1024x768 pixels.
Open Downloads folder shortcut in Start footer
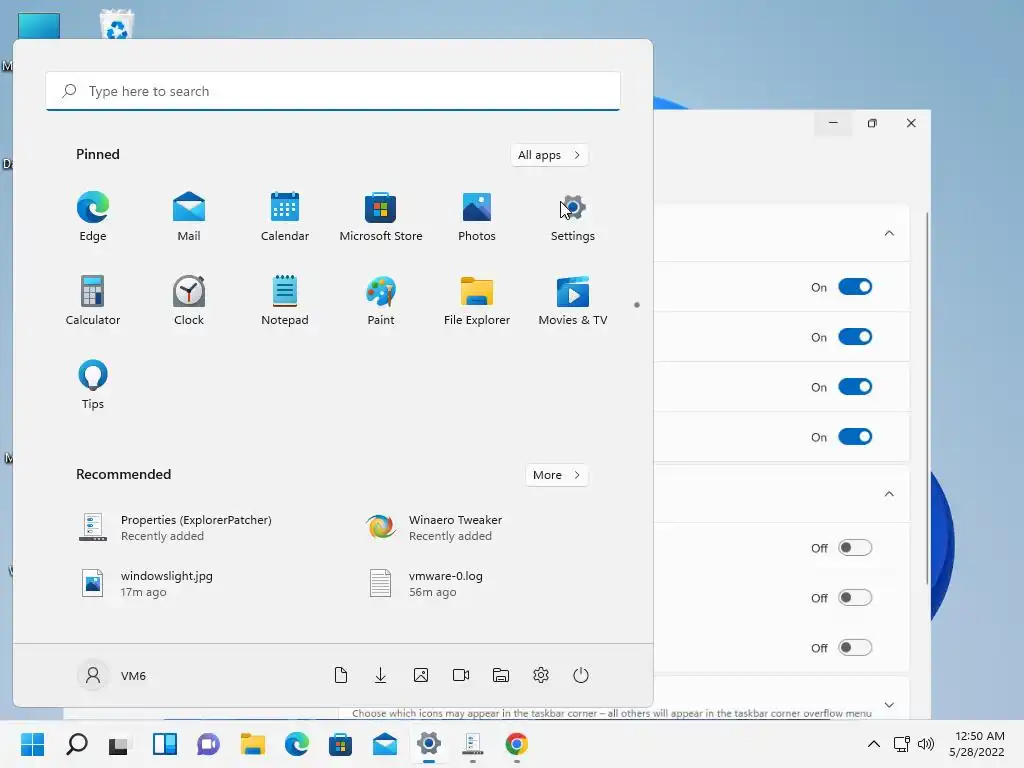[x=381, y=675]
